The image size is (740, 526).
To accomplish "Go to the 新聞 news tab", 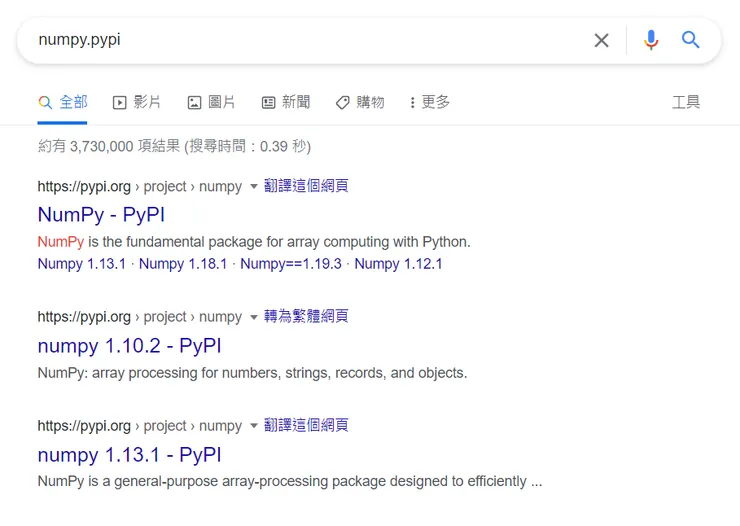I will pos(285,102).
